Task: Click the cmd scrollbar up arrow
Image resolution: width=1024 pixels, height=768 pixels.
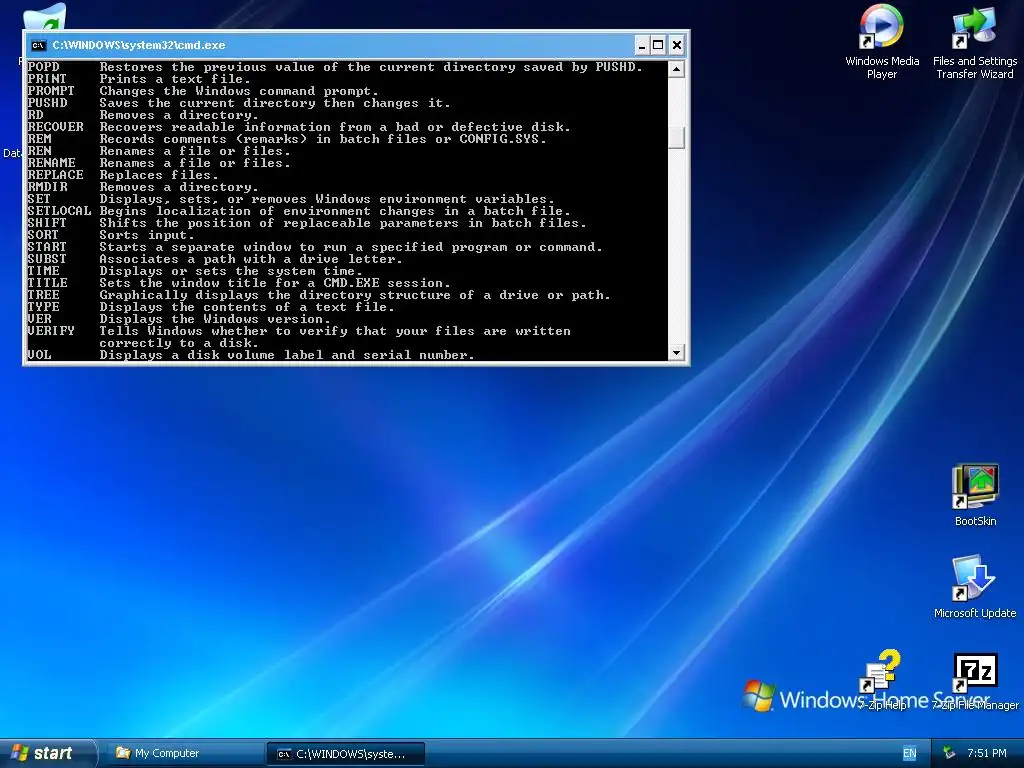Action: 677,69
